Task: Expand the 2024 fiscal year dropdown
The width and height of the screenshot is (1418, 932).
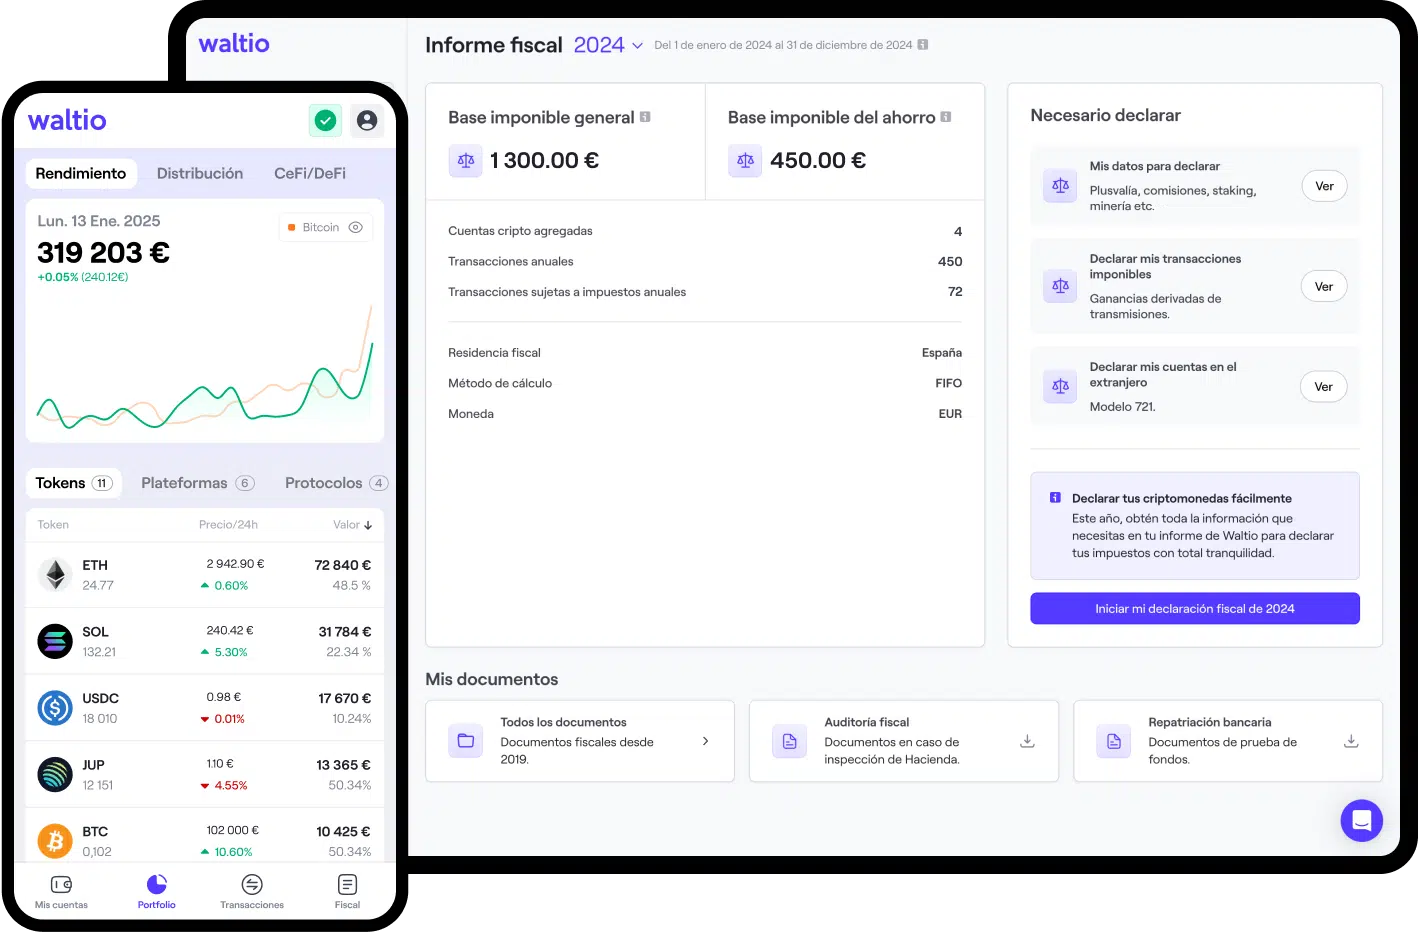Action: point(637,46)
